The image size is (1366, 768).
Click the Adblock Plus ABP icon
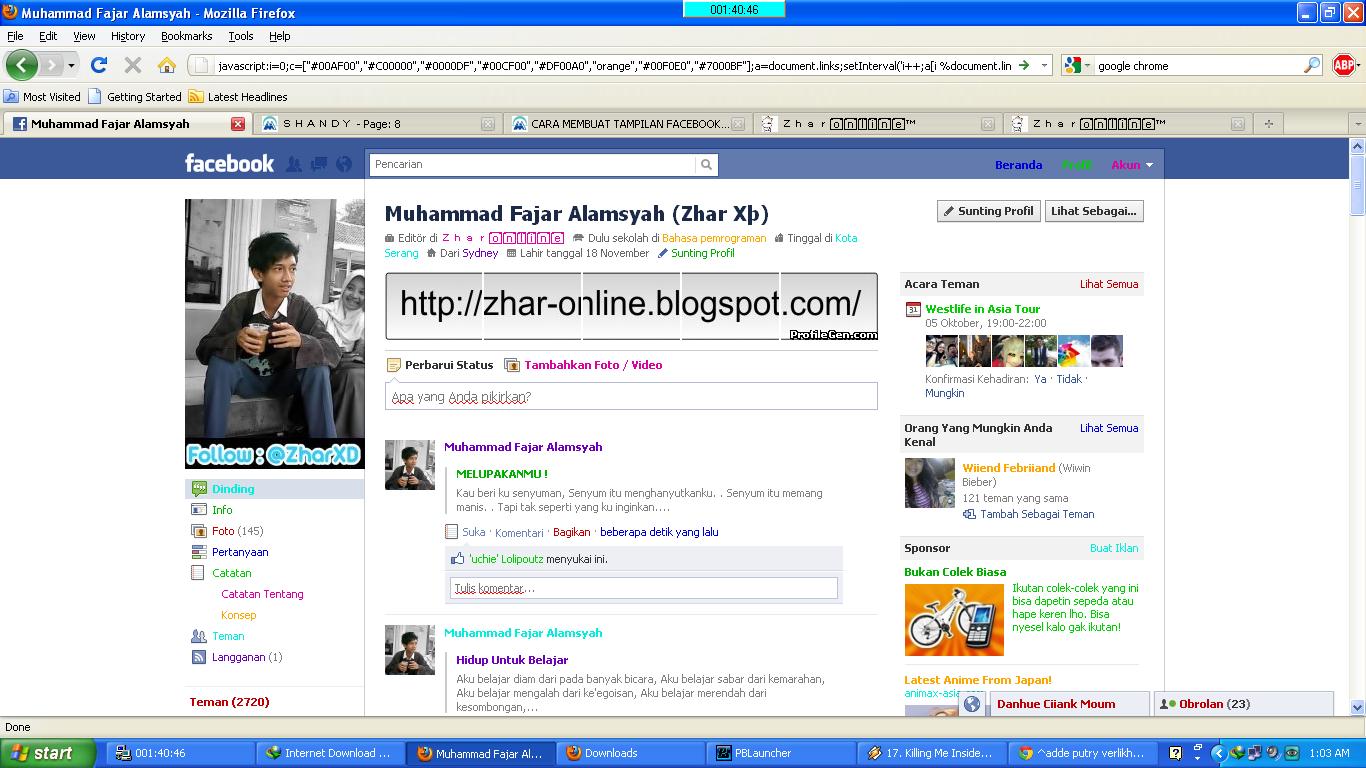(1345, 65)
